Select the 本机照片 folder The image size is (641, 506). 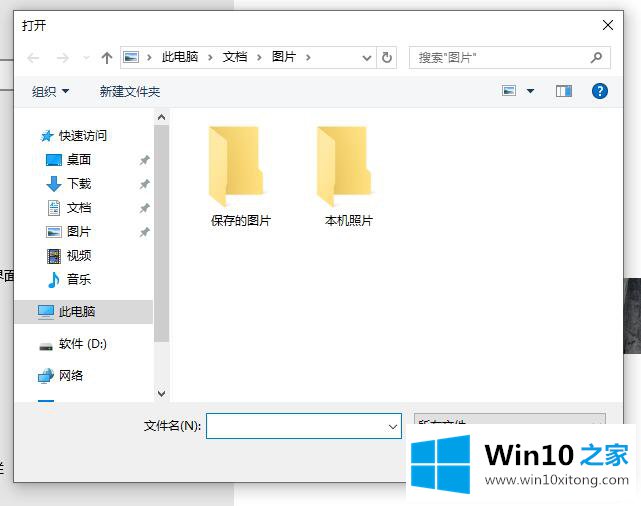[x=348, y=177]
